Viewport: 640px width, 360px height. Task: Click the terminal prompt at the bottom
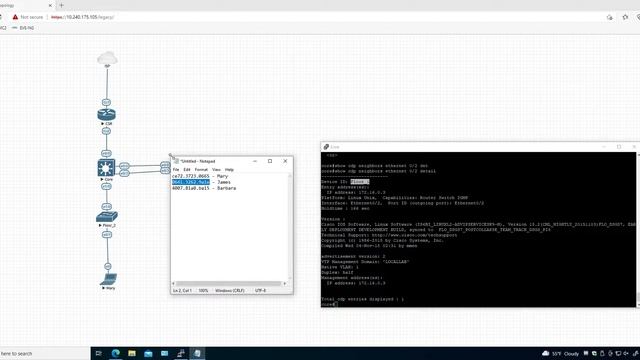329,304
